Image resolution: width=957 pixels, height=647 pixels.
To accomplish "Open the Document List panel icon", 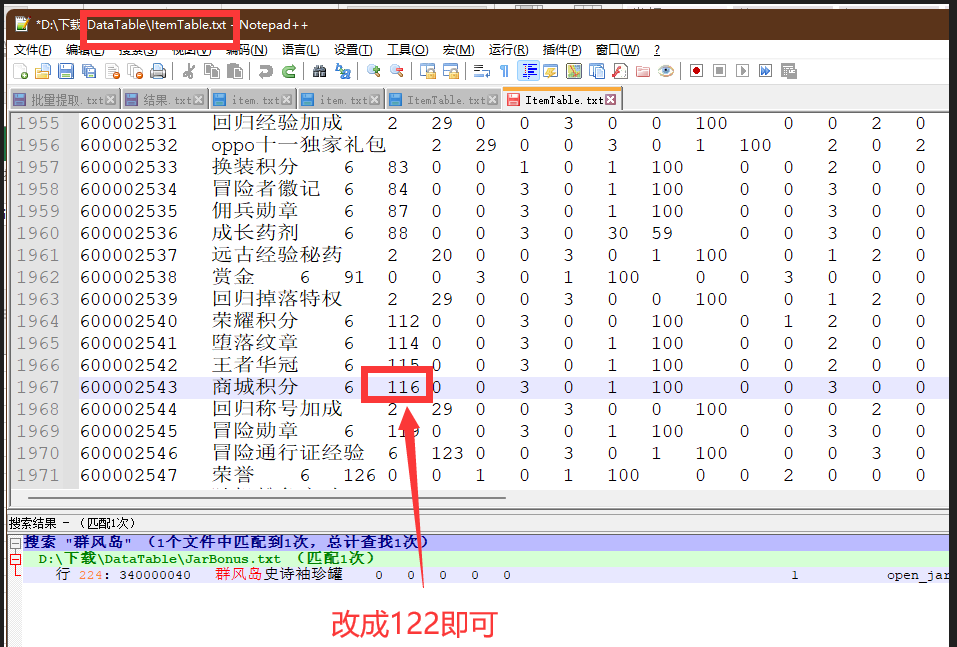I will [597, 71].
